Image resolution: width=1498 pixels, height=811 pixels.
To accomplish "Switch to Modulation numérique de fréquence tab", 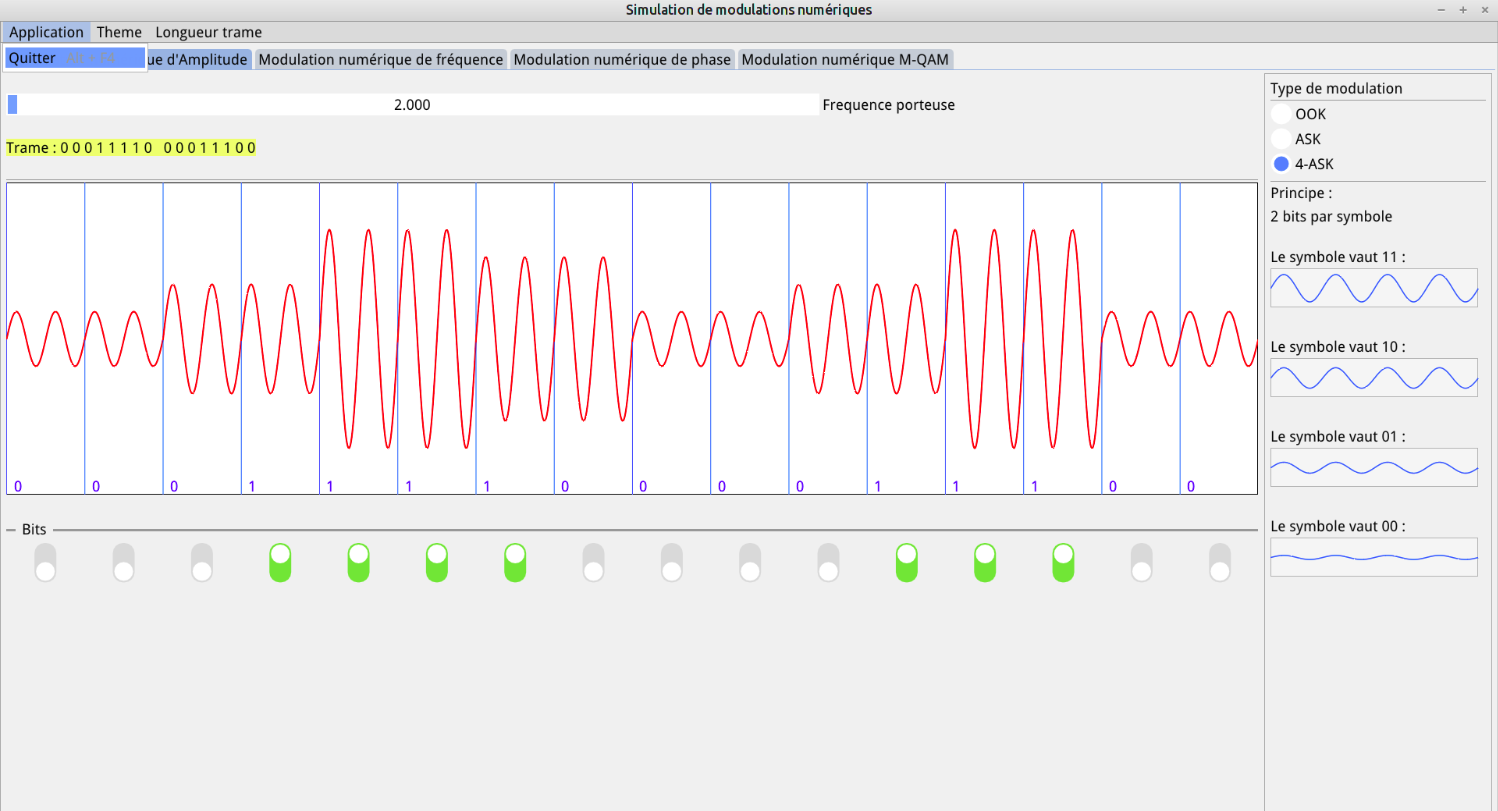I will pos(381,59).
